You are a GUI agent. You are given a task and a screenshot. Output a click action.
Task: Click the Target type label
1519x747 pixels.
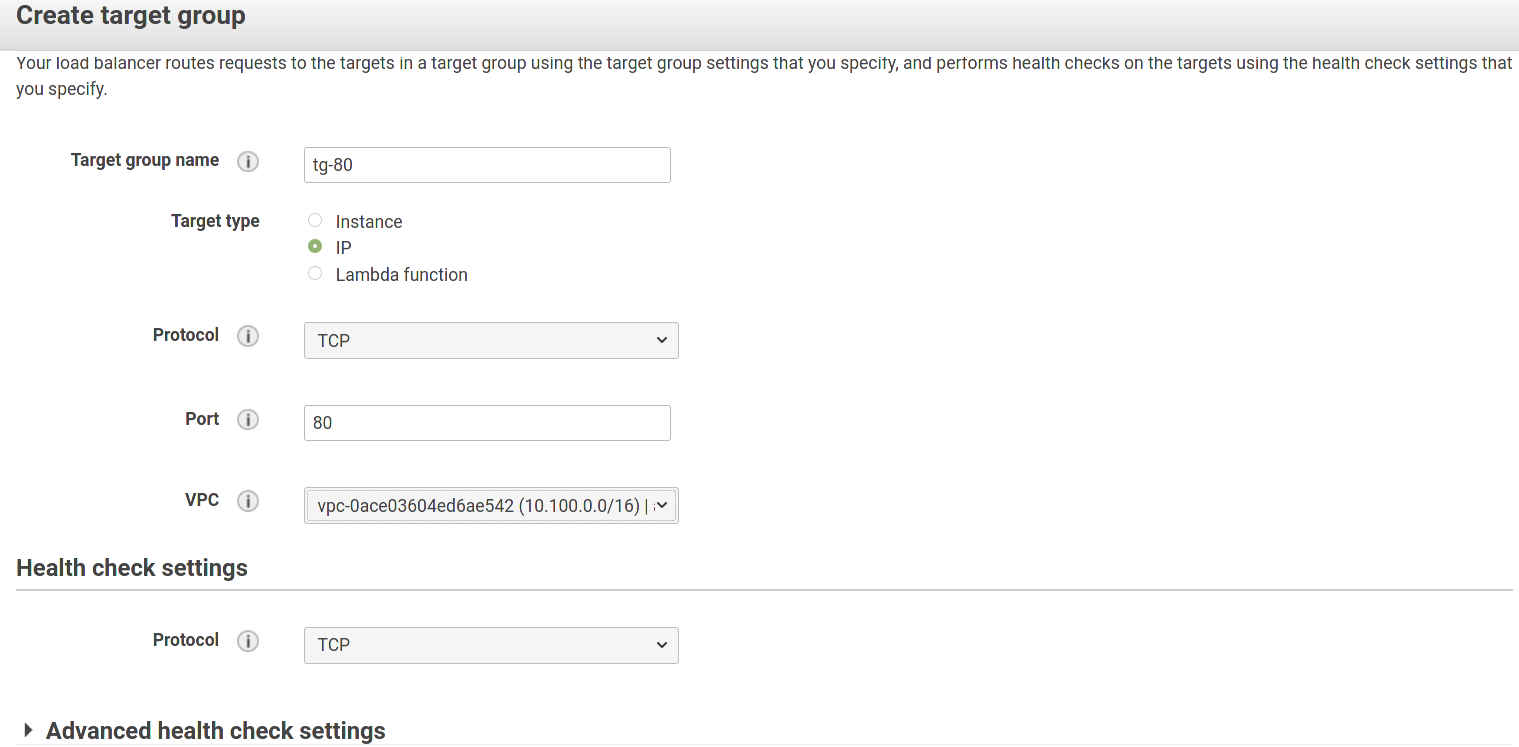[x=215, y=221]
